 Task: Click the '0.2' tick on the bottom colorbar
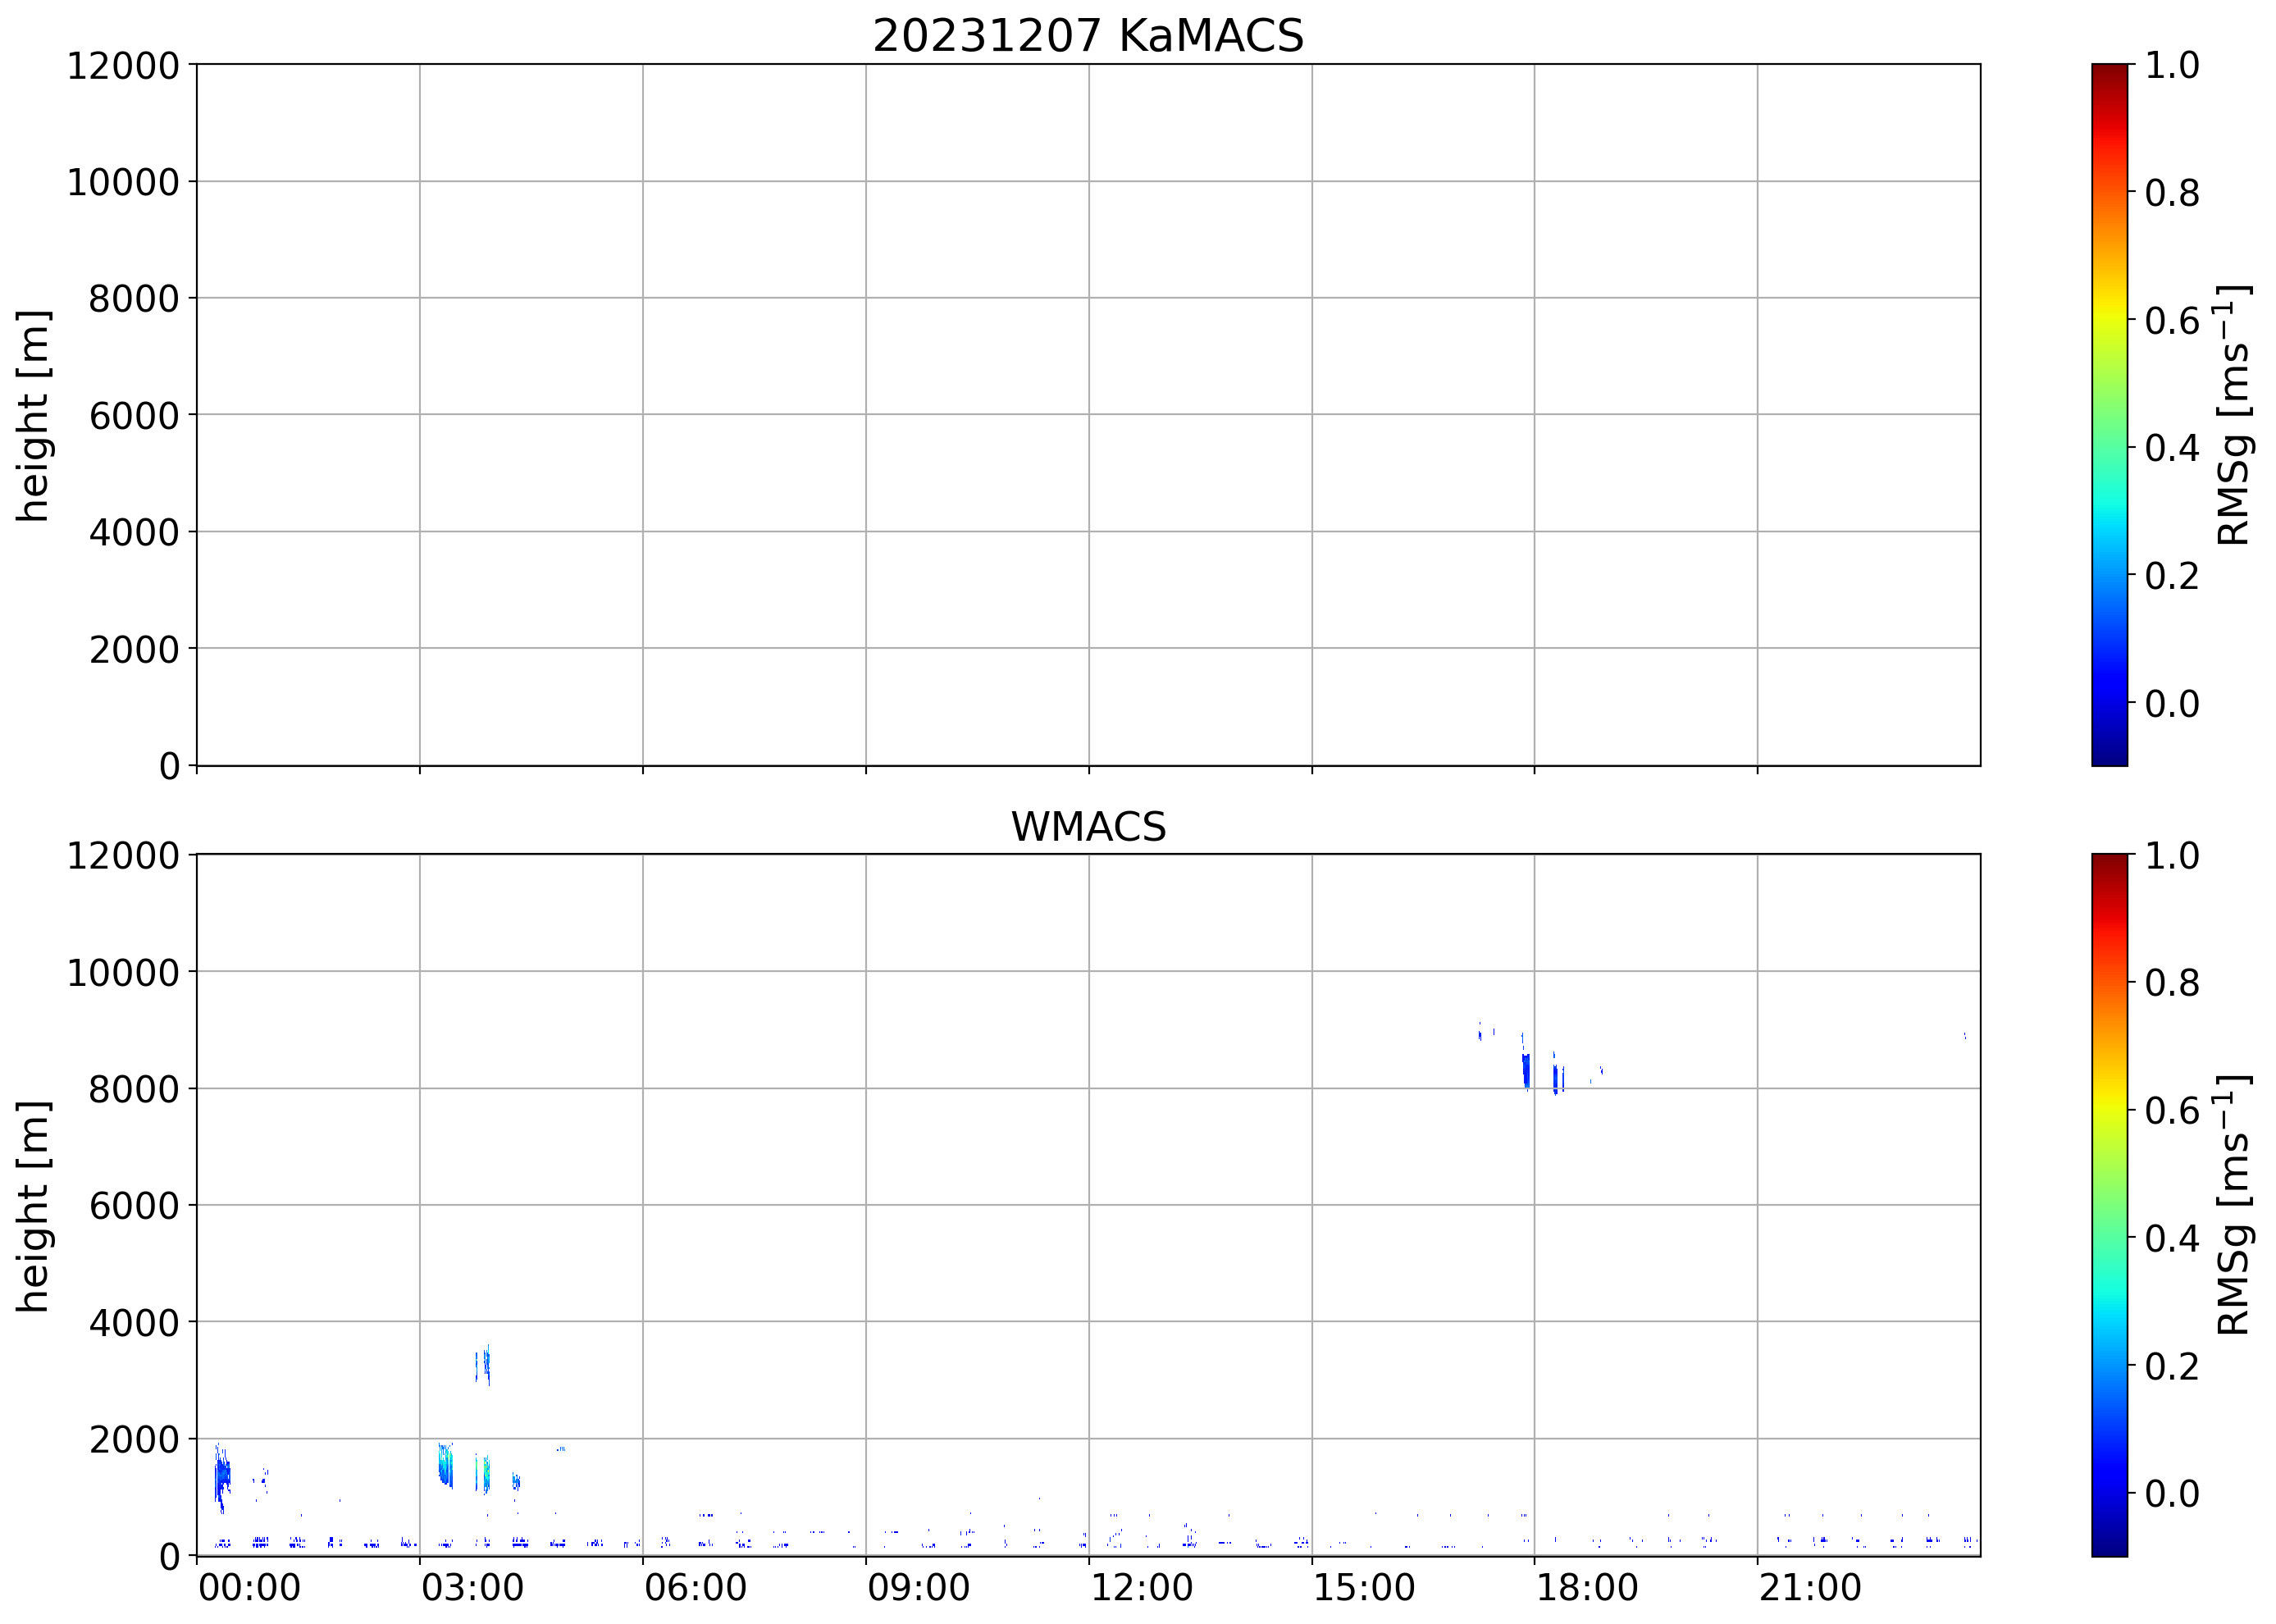pyautogui.click(x=2171, y=1366)
